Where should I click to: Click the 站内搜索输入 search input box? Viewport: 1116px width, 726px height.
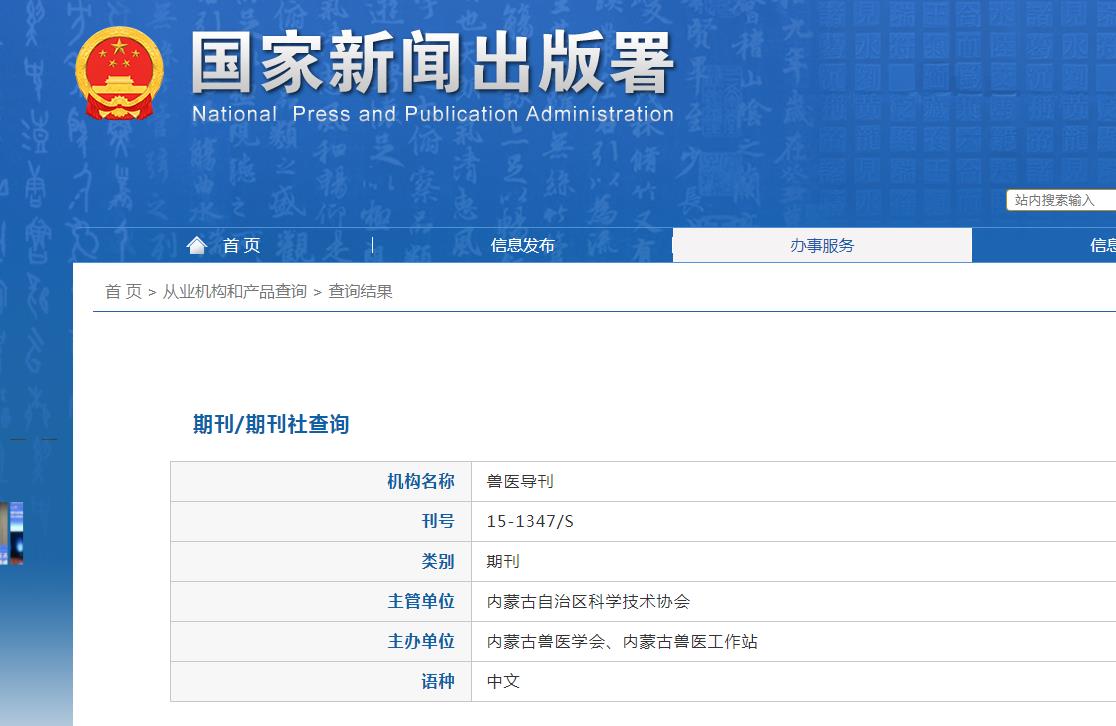coord(1060,200)
